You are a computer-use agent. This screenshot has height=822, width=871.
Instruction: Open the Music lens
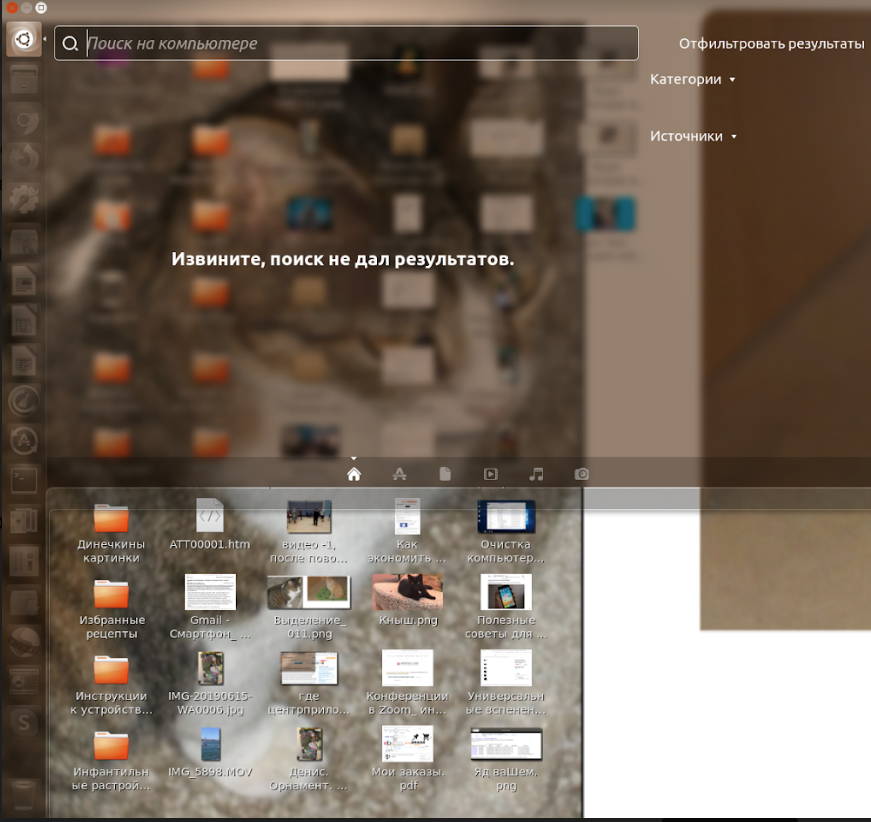(536, 474)
